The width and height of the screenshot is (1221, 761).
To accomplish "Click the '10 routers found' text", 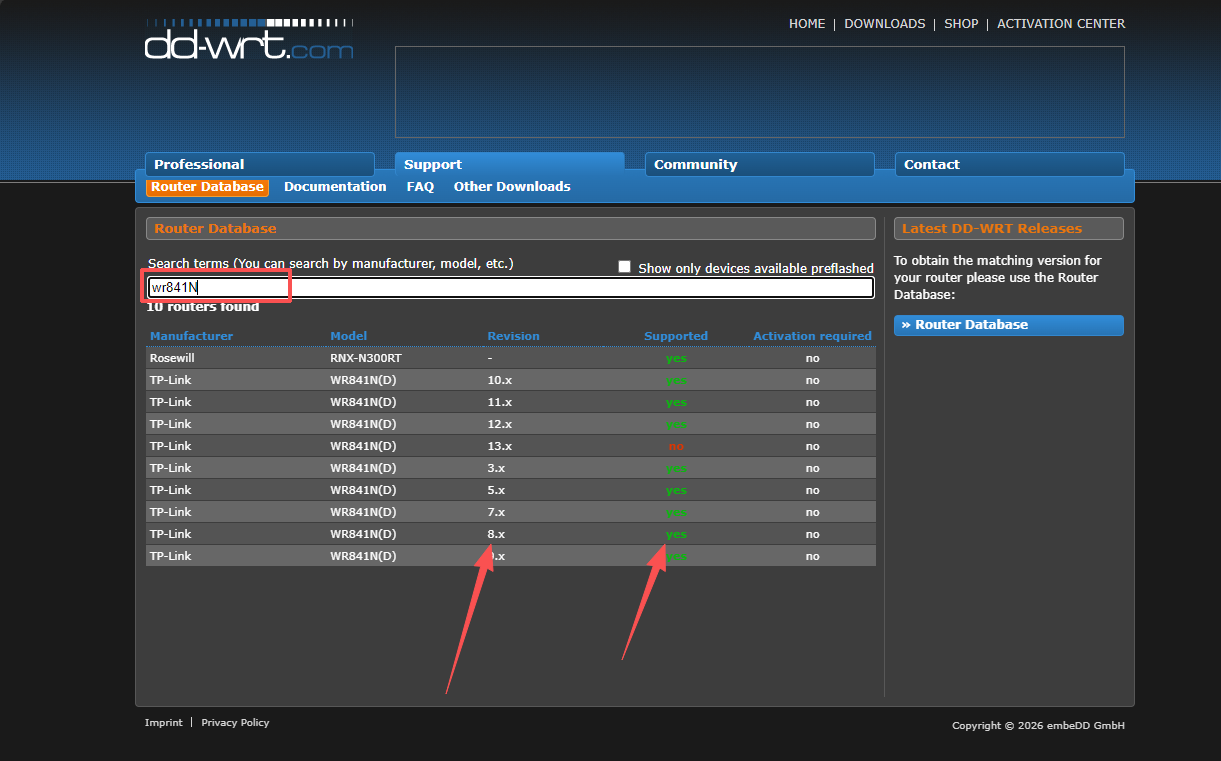I will click(x=203, y=307).
